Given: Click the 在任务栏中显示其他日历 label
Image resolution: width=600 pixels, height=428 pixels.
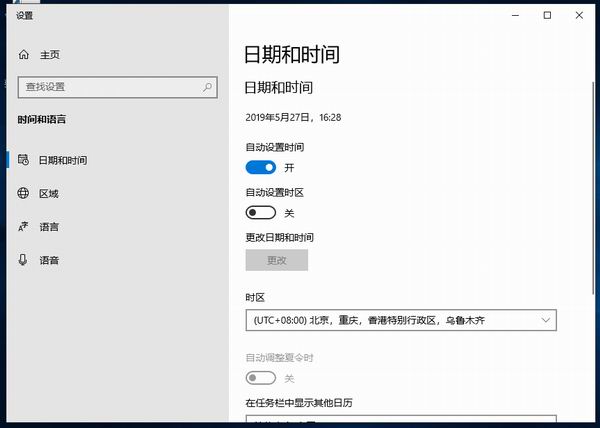Looking at the screenshot, I should (299, 402).
